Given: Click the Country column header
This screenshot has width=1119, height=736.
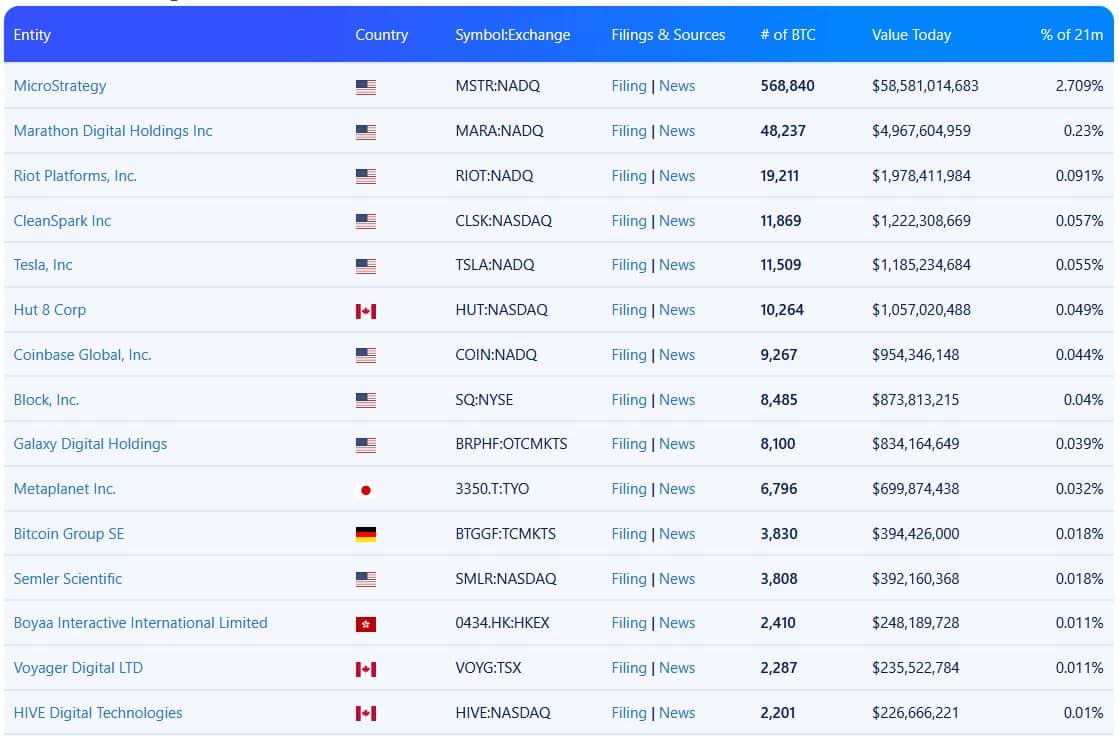Looking at the screenshot, I should pos(381,35).
